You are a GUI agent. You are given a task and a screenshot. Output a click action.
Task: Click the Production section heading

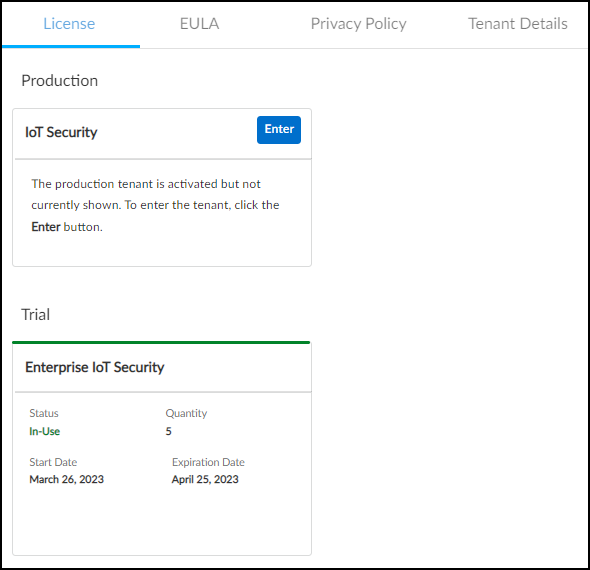[59, 81]
